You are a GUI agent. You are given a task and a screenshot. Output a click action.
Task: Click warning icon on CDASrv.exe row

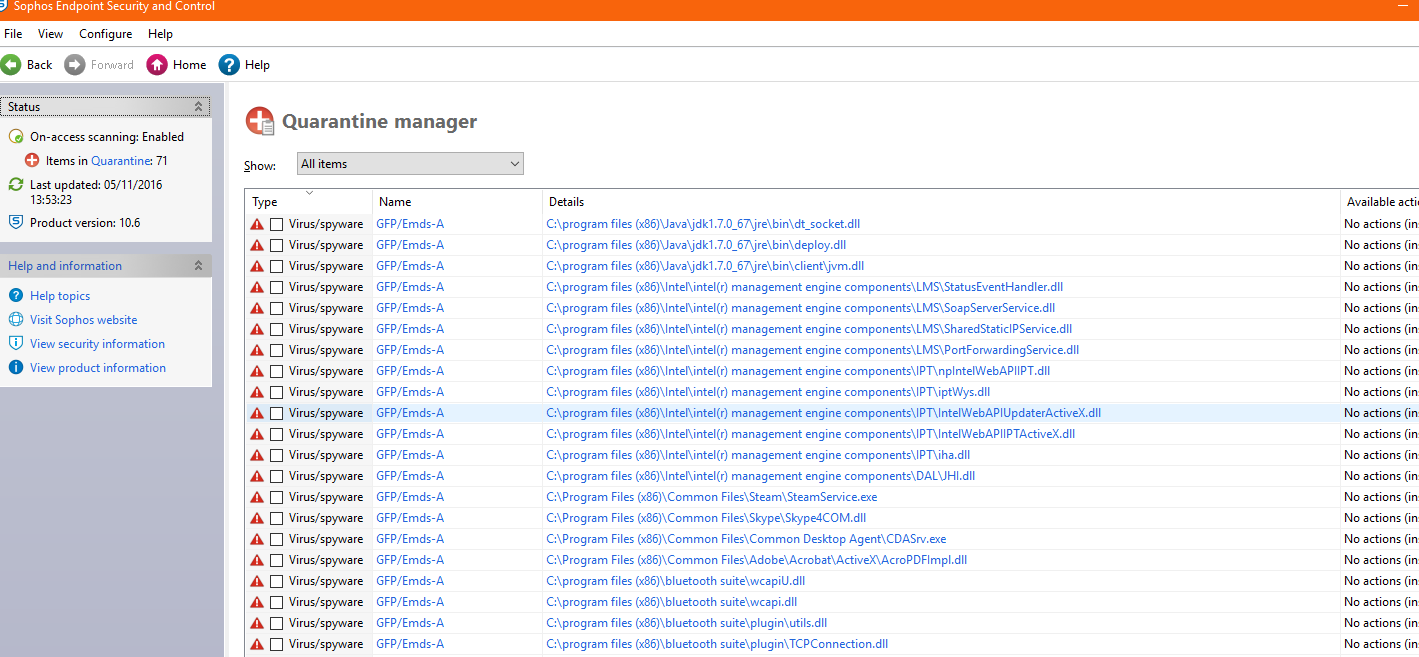[257, 539]
